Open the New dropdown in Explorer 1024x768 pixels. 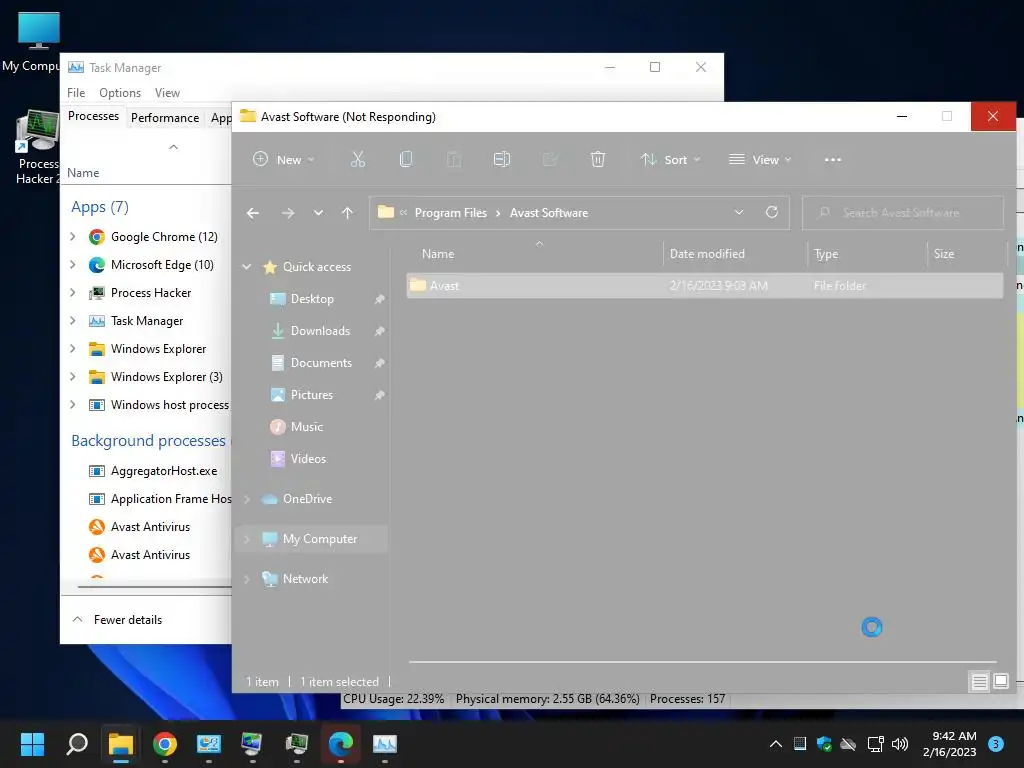pos(283,159)
